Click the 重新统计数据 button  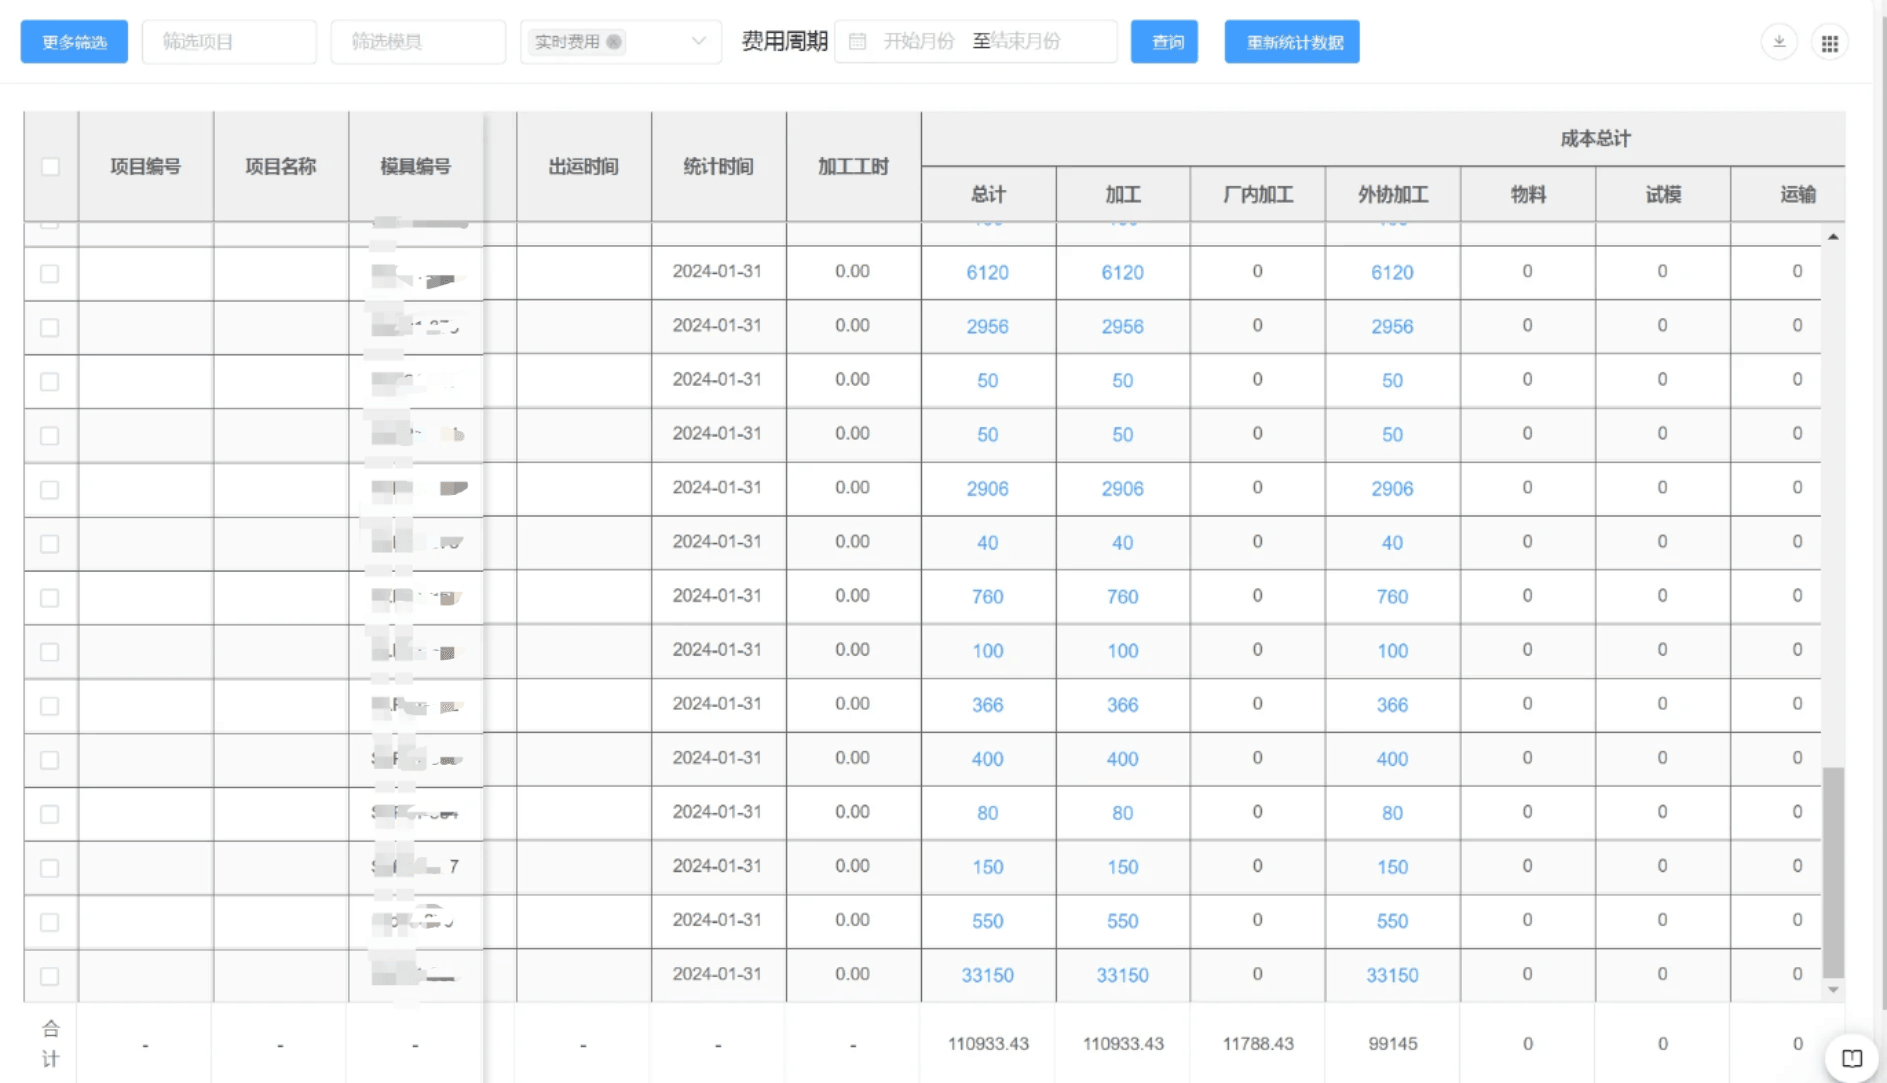coord(1291,42)
